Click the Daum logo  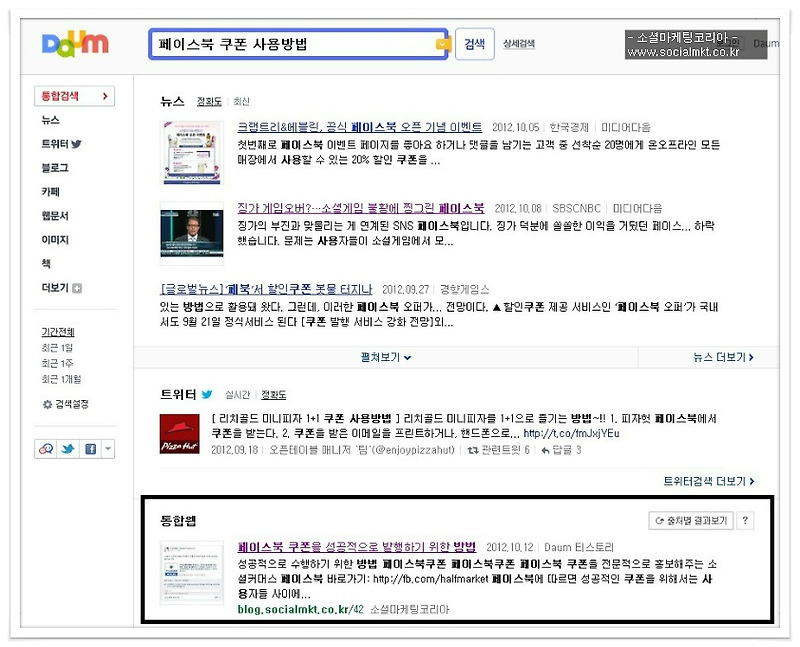pos(75,43)
